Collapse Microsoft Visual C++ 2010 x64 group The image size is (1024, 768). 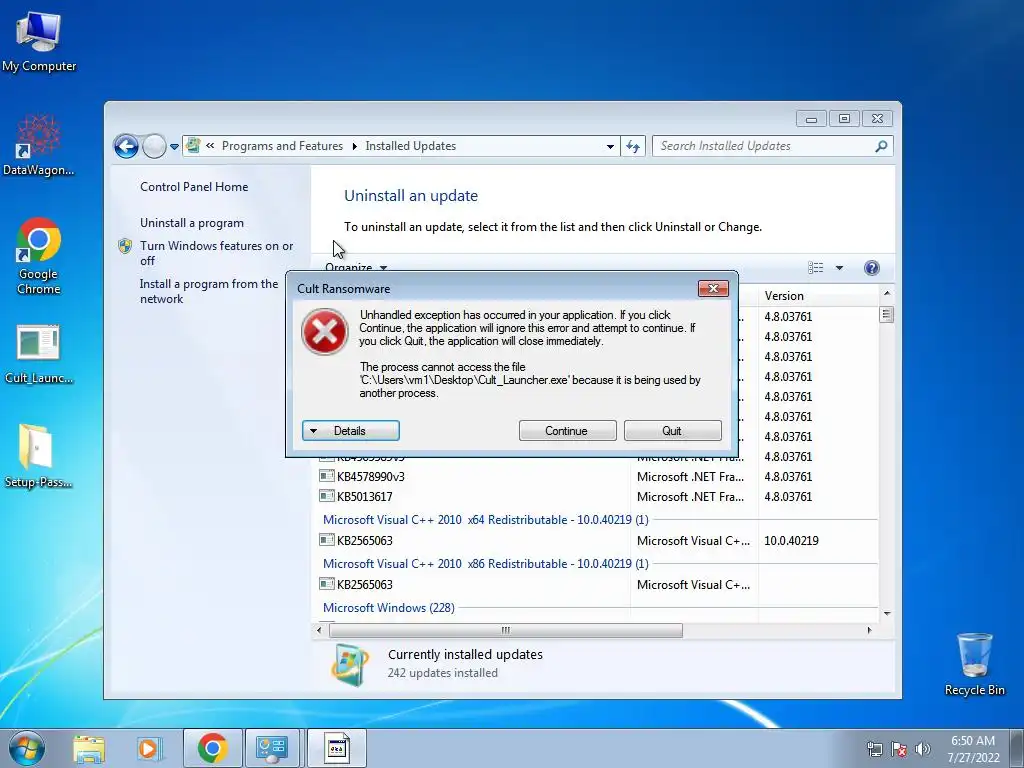tap(485, 520)
